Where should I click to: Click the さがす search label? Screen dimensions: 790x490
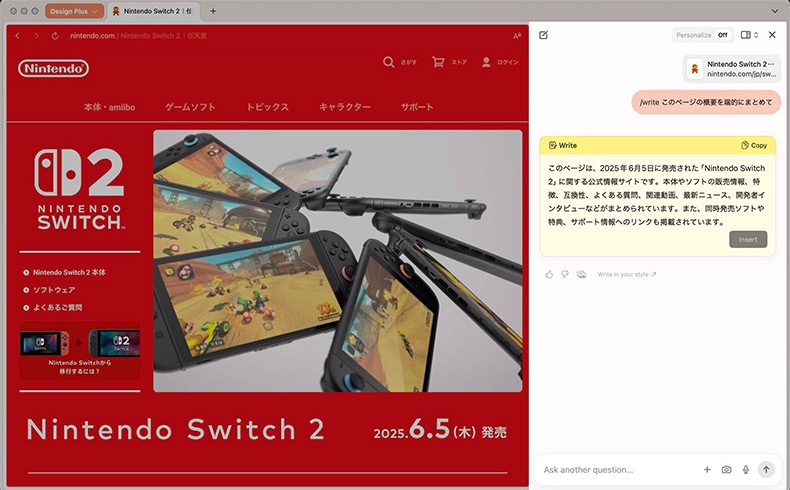[x=409, y=62]
